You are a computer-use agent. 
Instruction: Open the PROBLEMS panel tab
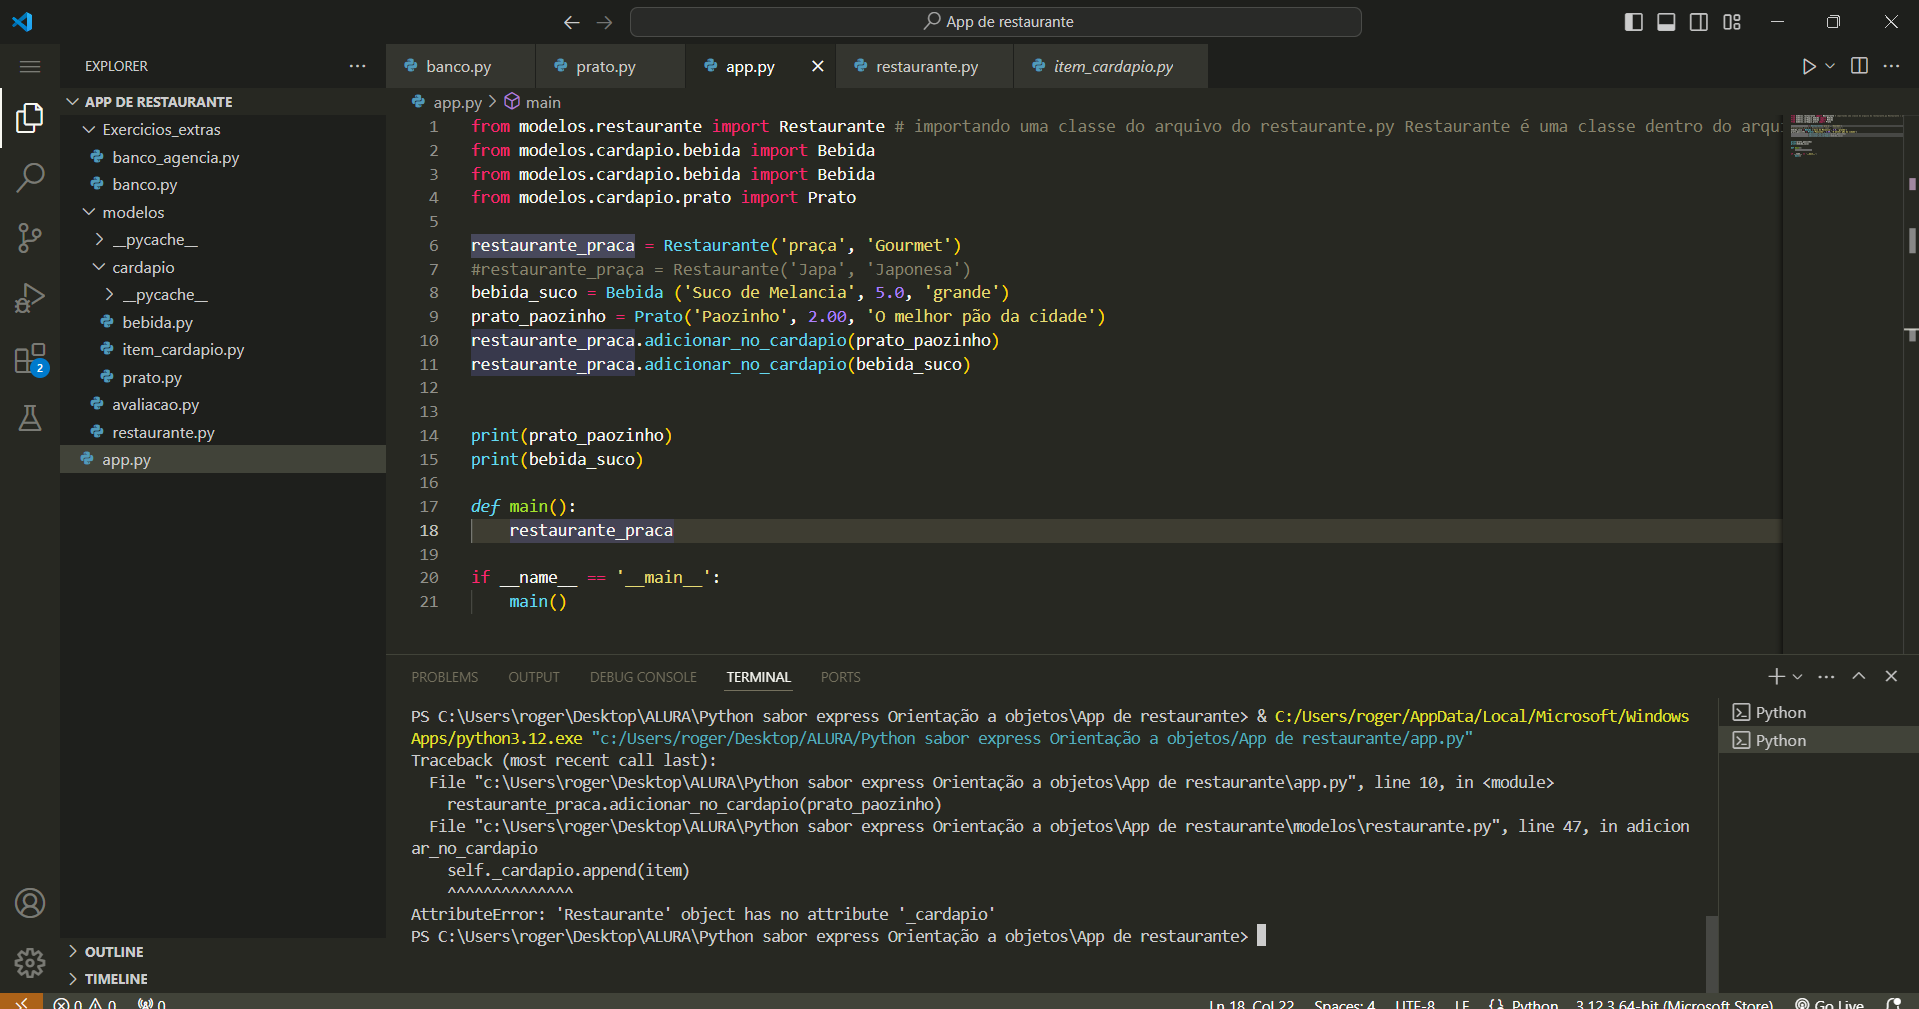[444, 677]
